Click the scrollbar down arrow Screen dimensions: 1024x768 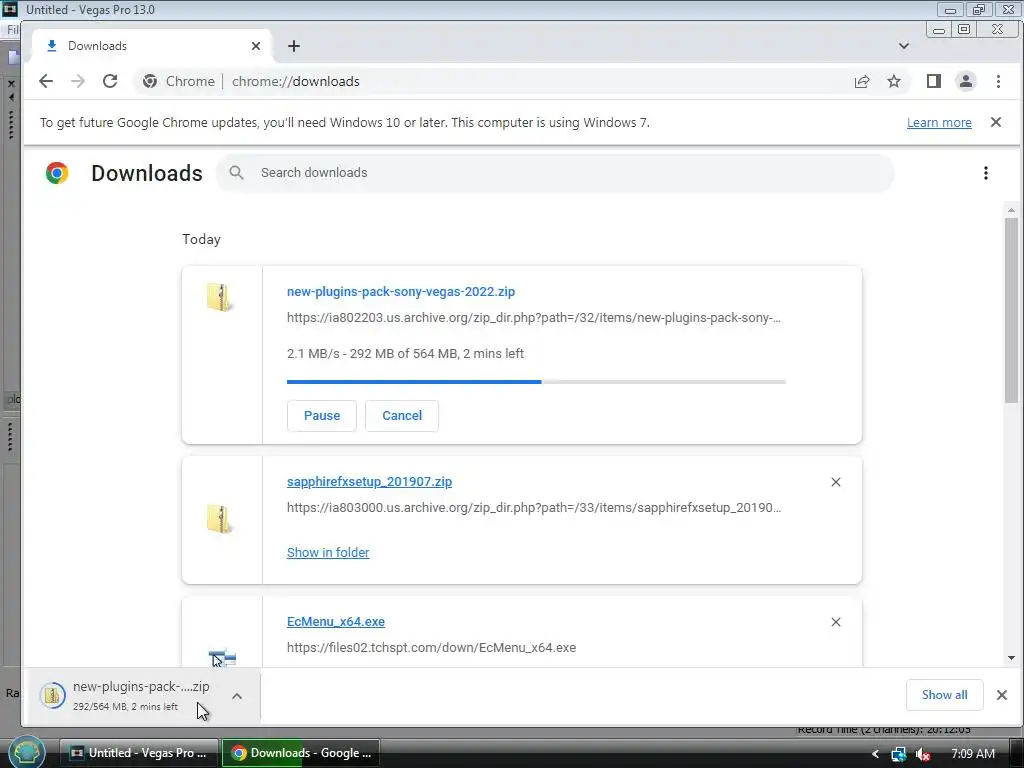(1011, 658)
